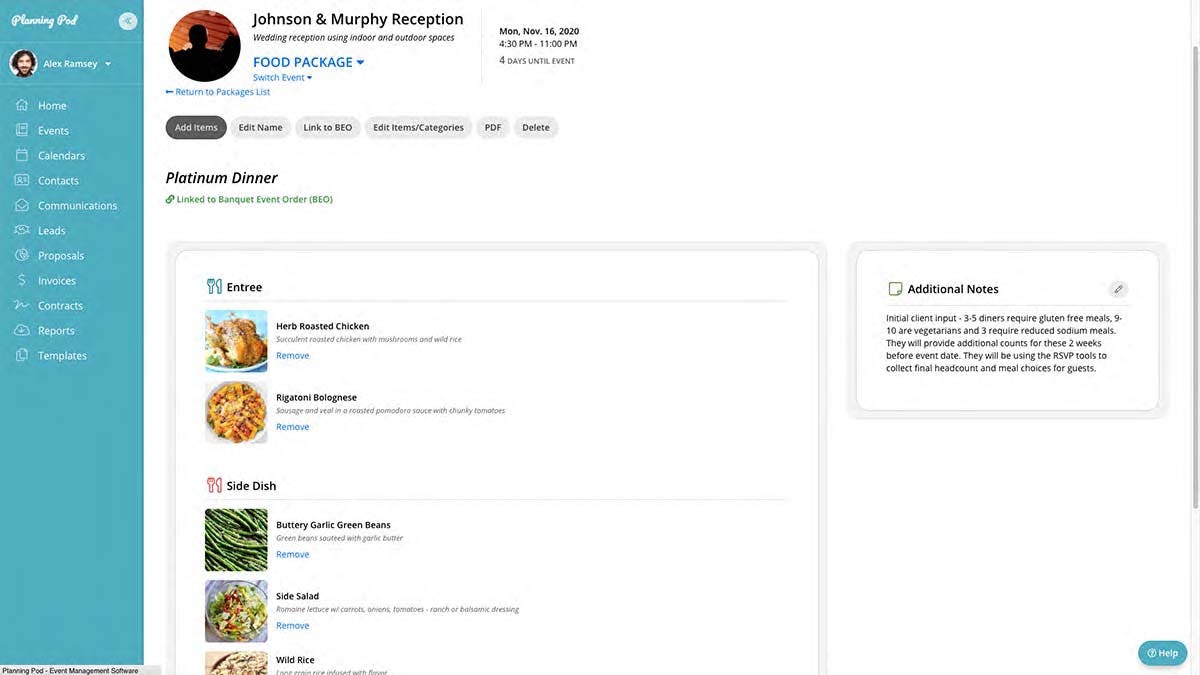Image resolution: width=1200 pixels, height=675 pixels.
Task: Click the event profile photo
Action: point(205,46)
